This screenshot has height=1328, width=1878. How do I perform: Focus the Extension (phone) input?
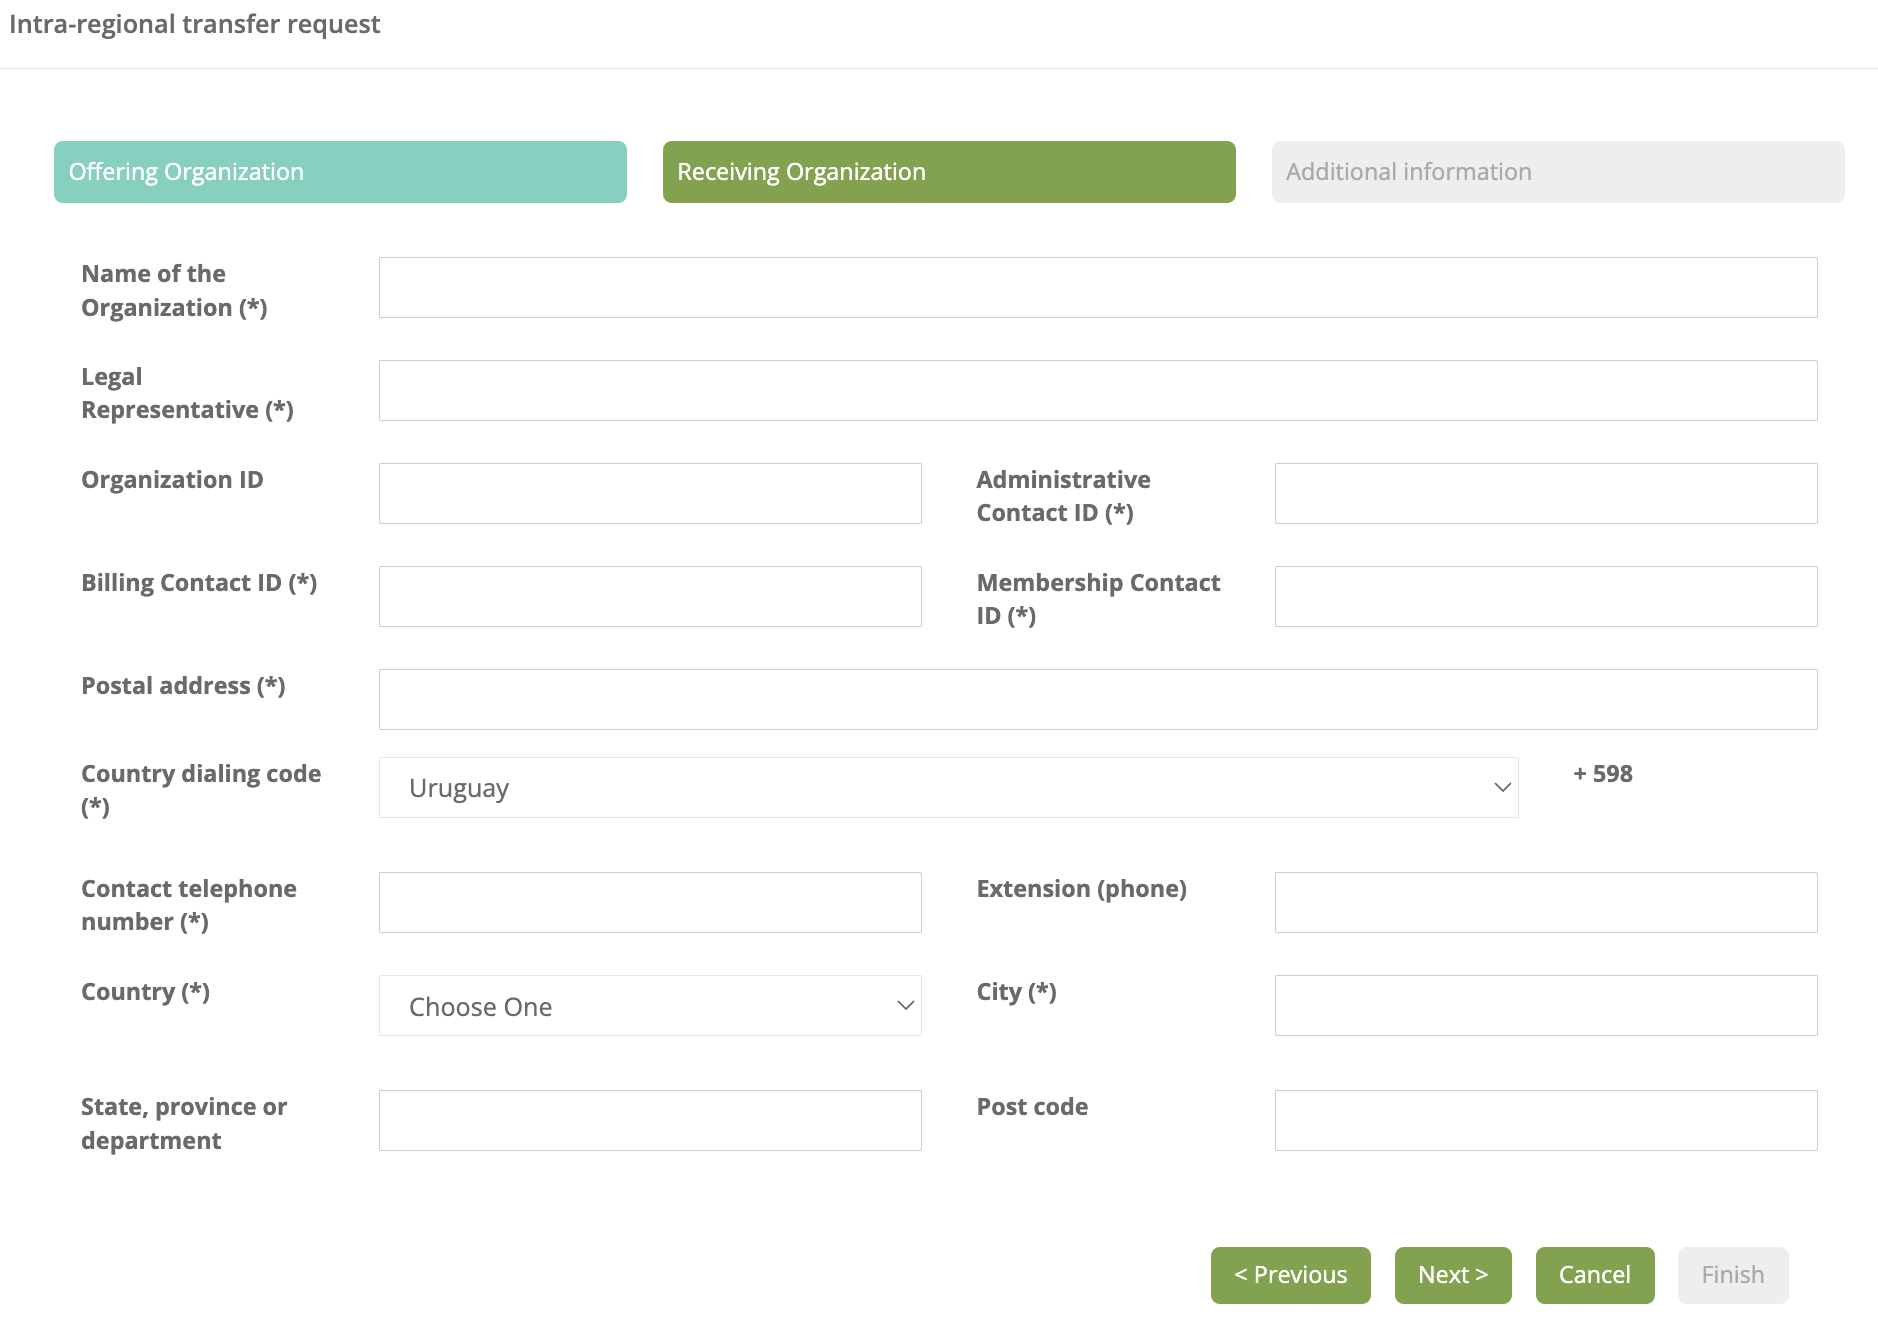tap(1545, 903)
